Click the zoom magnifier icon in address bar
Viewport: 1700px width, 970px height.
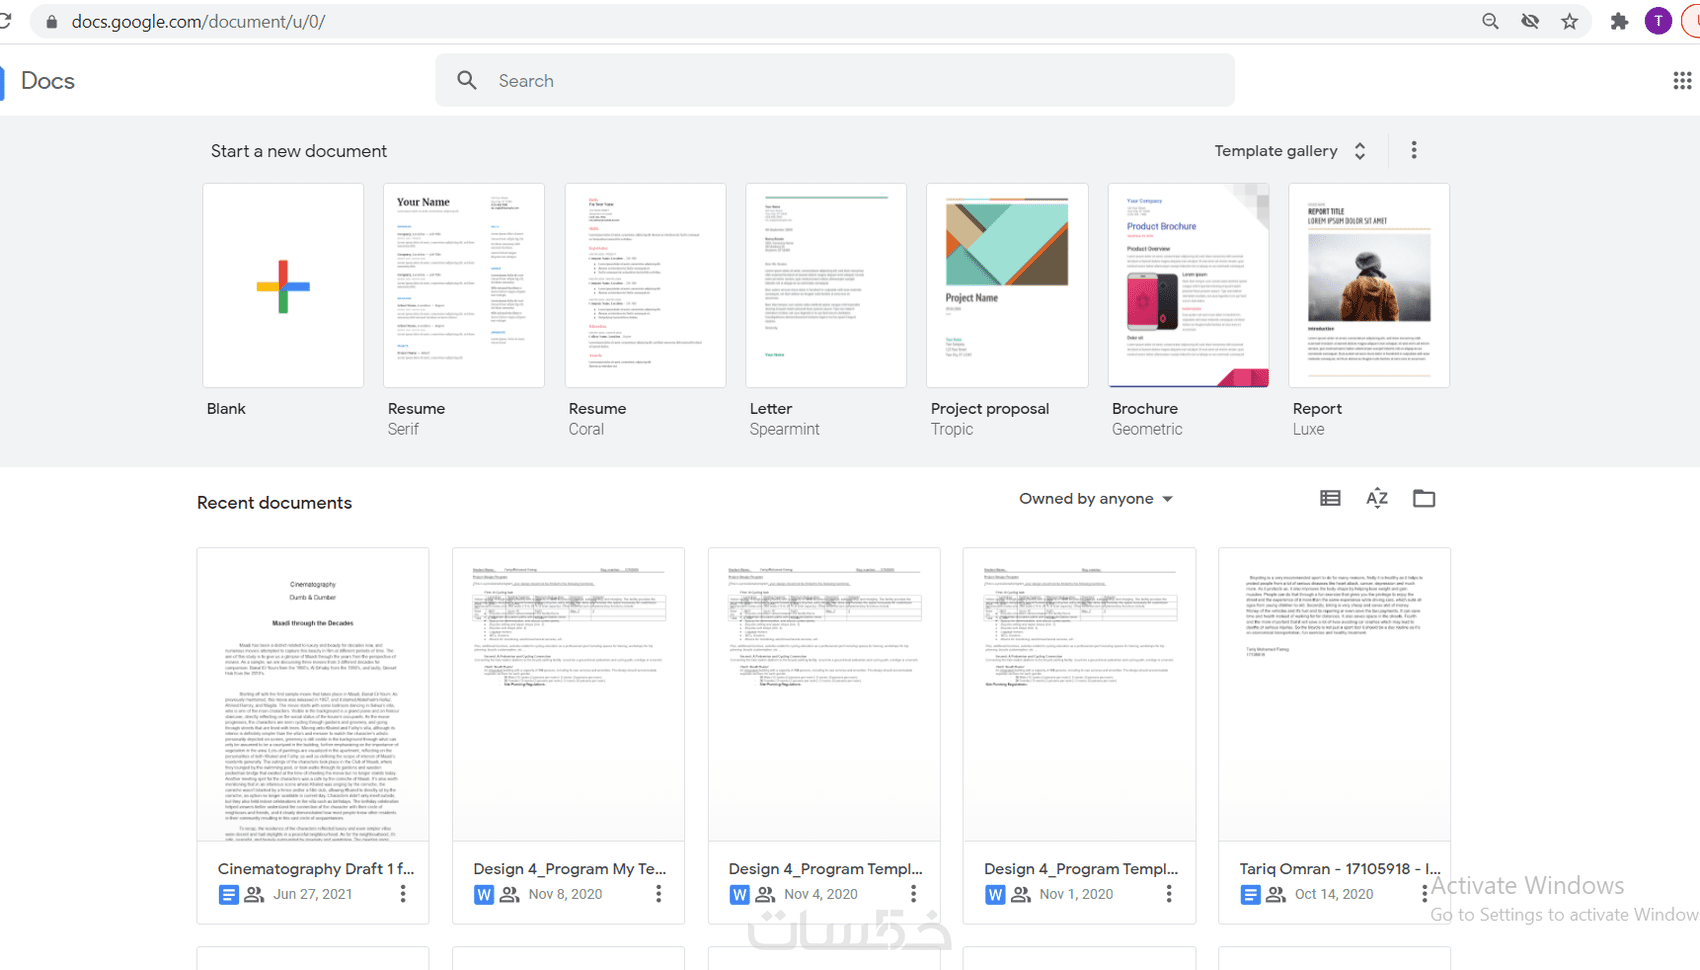[1490, 21]
